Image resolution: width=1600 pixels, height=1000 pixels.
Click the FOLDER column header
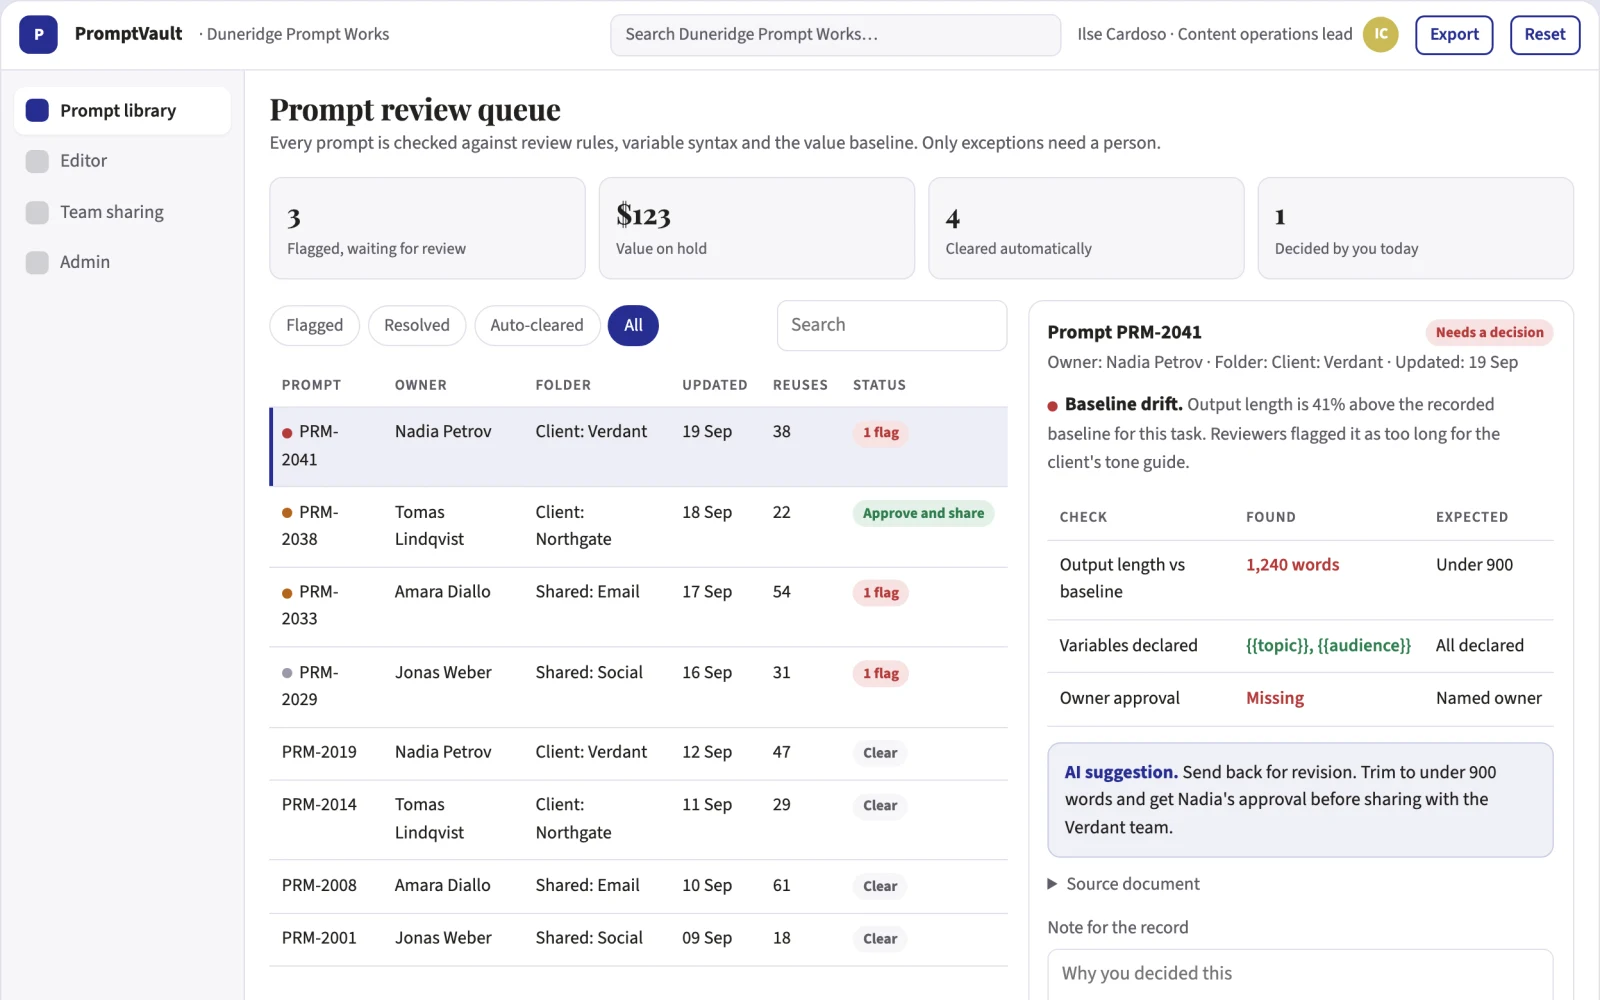pos(563,385)
